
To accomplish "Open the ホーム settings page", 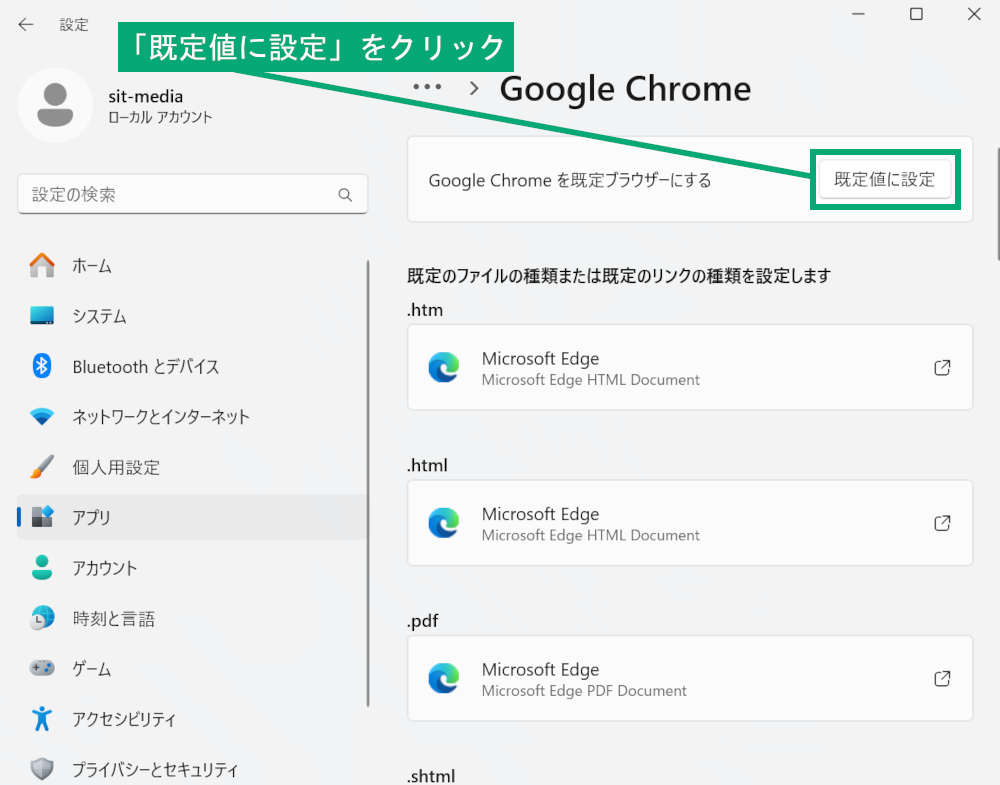I will pos(192,265).
